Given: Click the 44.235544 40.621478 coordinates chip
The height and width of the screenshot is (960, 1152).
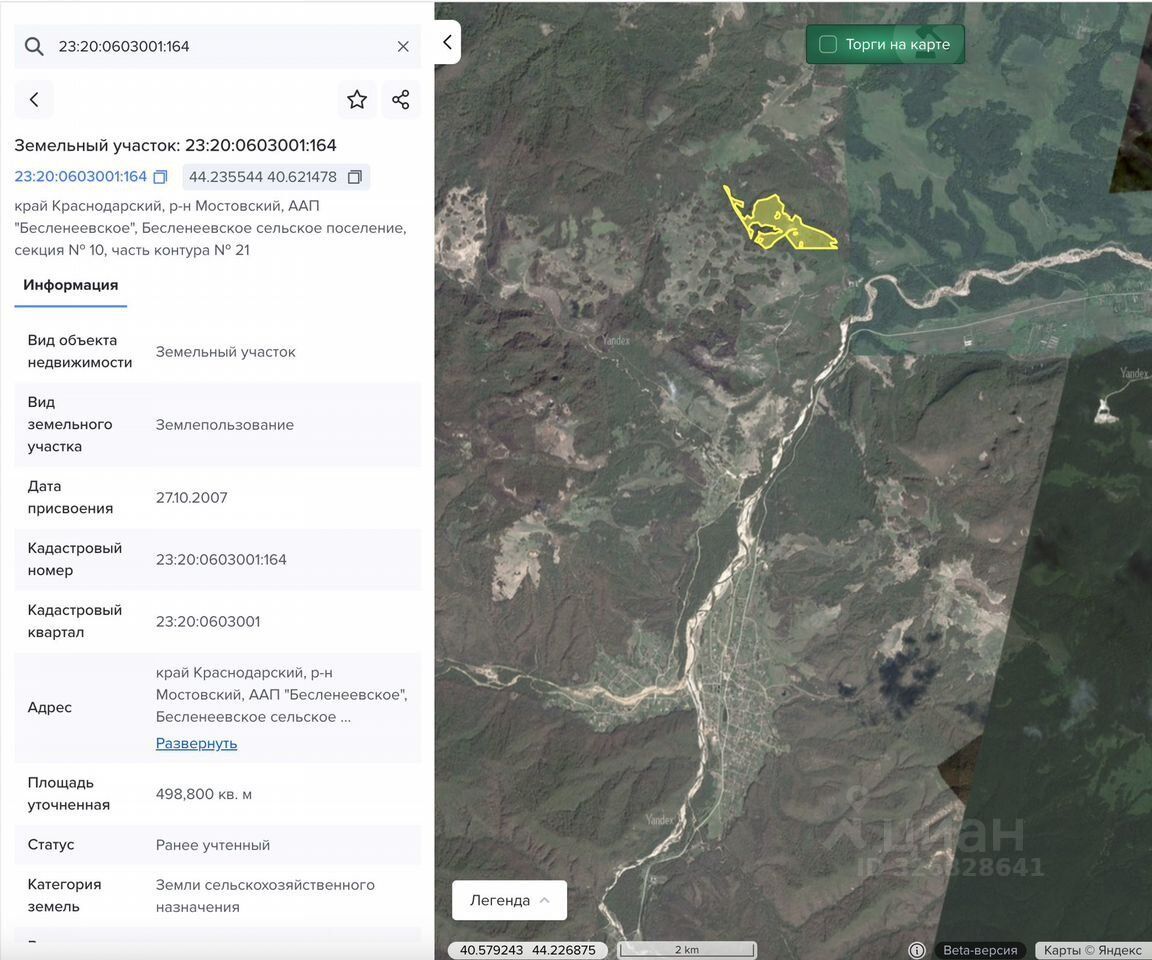Looking at the screenshot, I should click(x=276, y=177).
